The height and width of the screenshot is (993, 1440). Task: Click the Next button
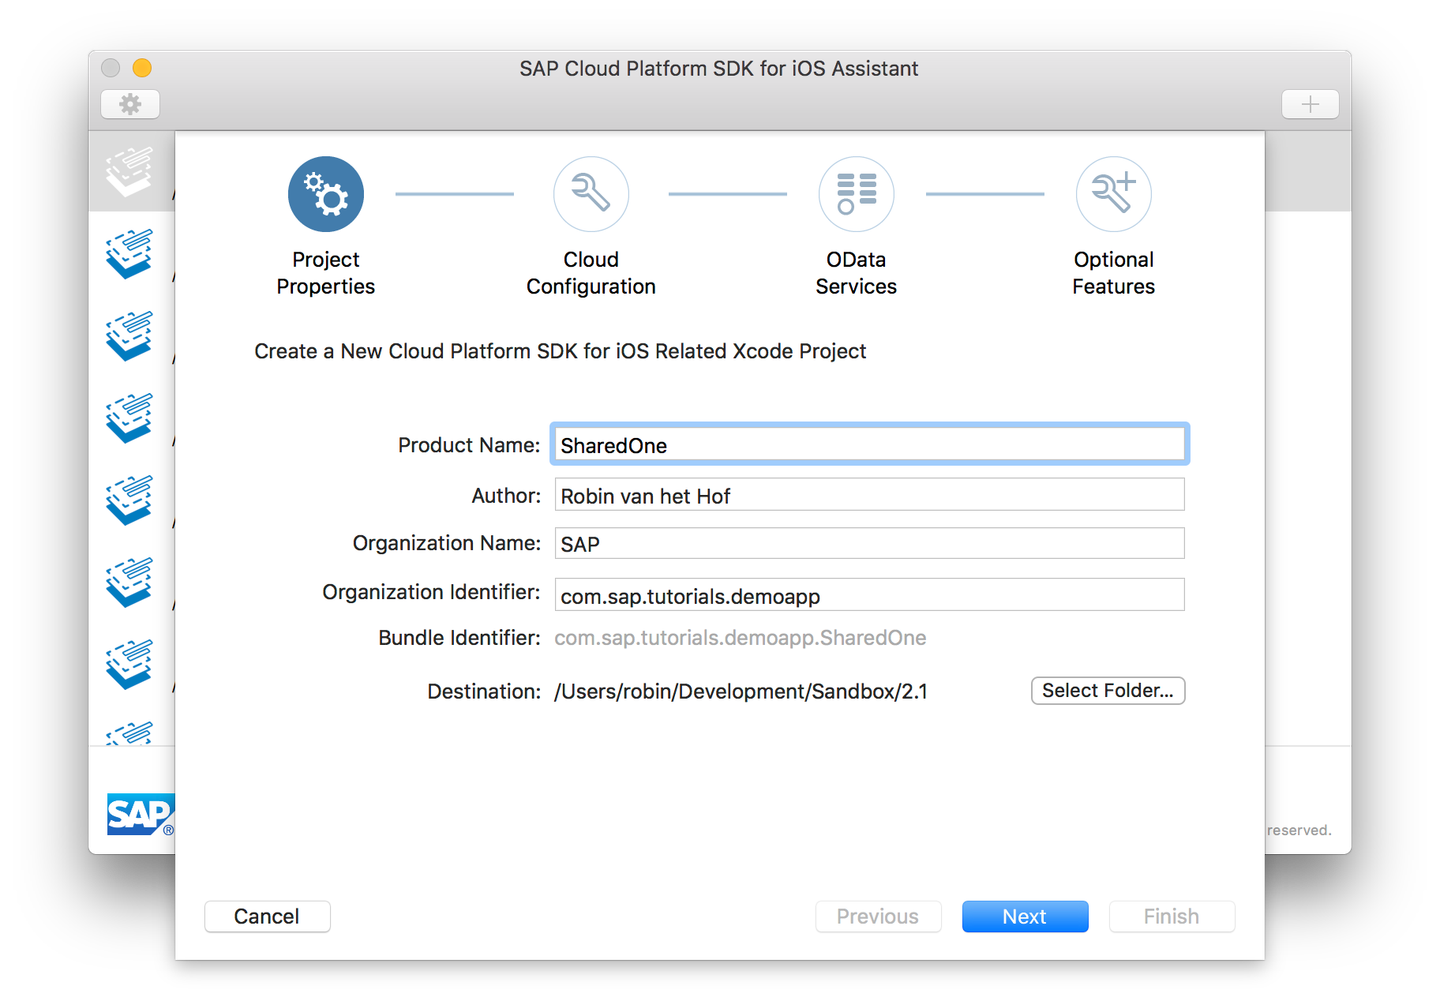coord(1025,917)
